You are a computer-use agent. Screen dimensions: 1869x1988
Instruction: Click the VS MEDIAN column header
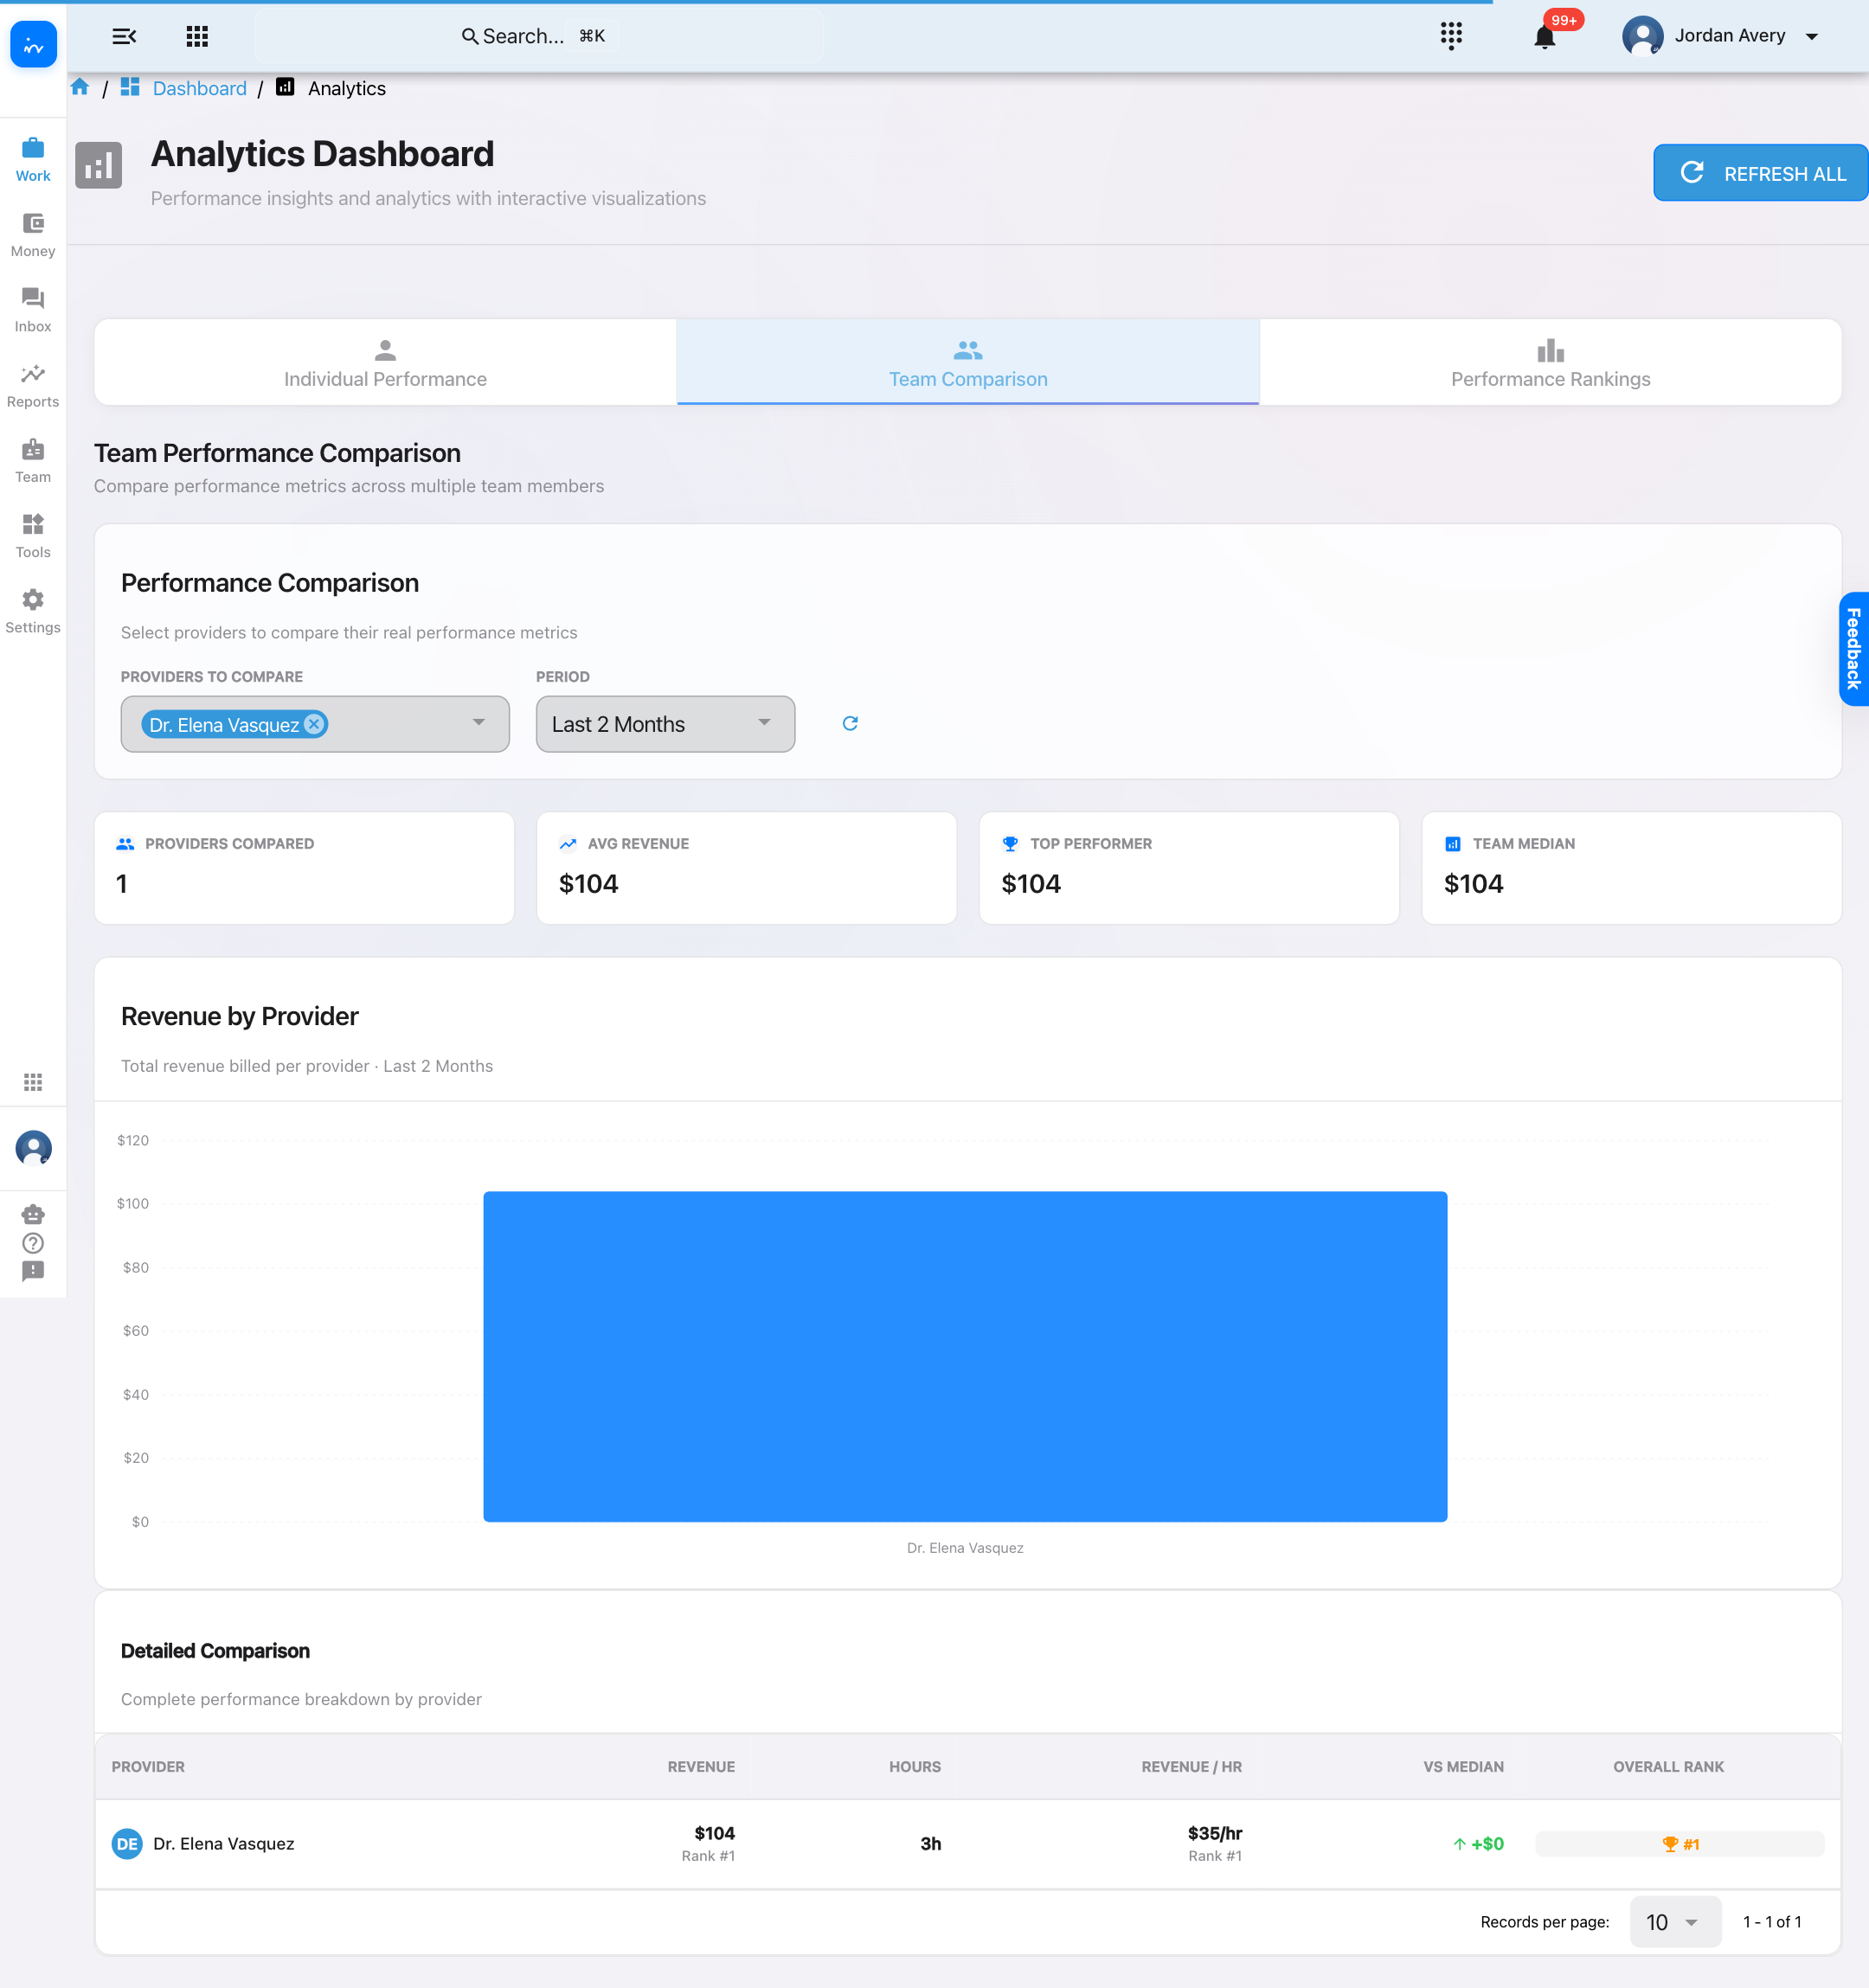pos(1463,1767)
